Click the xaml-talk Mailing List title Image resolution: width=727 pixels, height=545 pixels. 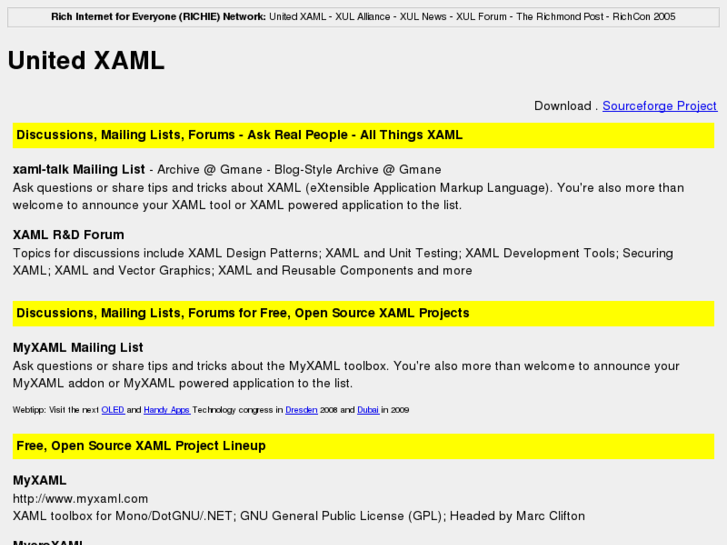click(79, 170)
